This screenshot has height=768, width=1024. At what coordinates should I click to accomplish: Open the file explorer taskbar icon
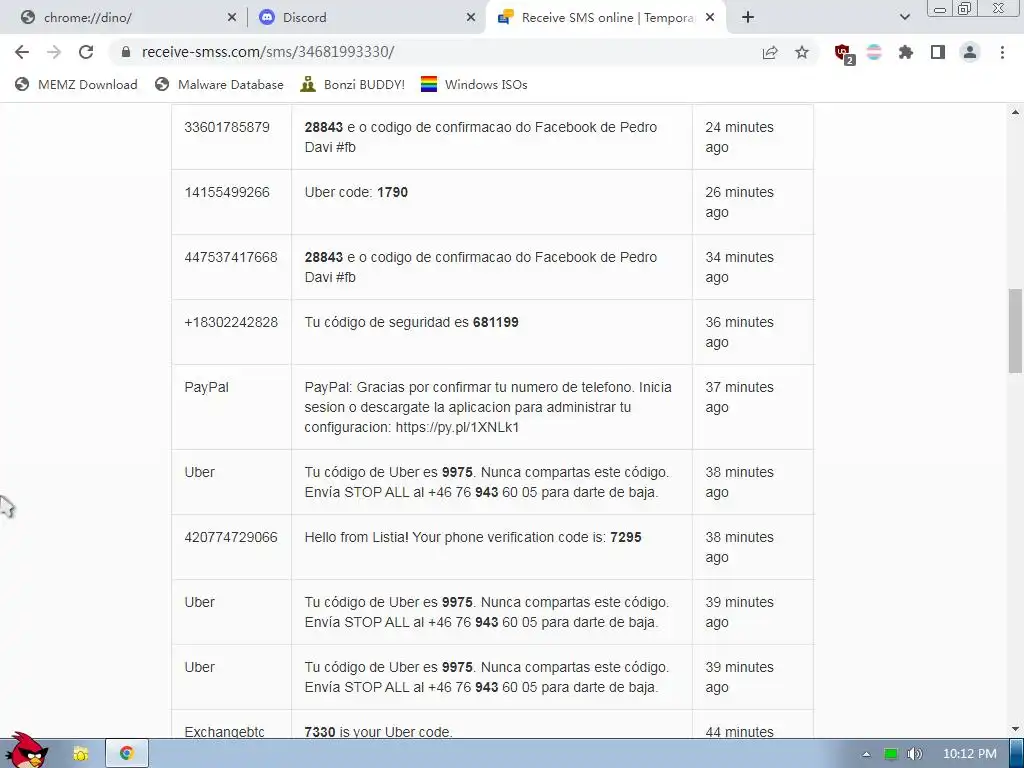80,754
